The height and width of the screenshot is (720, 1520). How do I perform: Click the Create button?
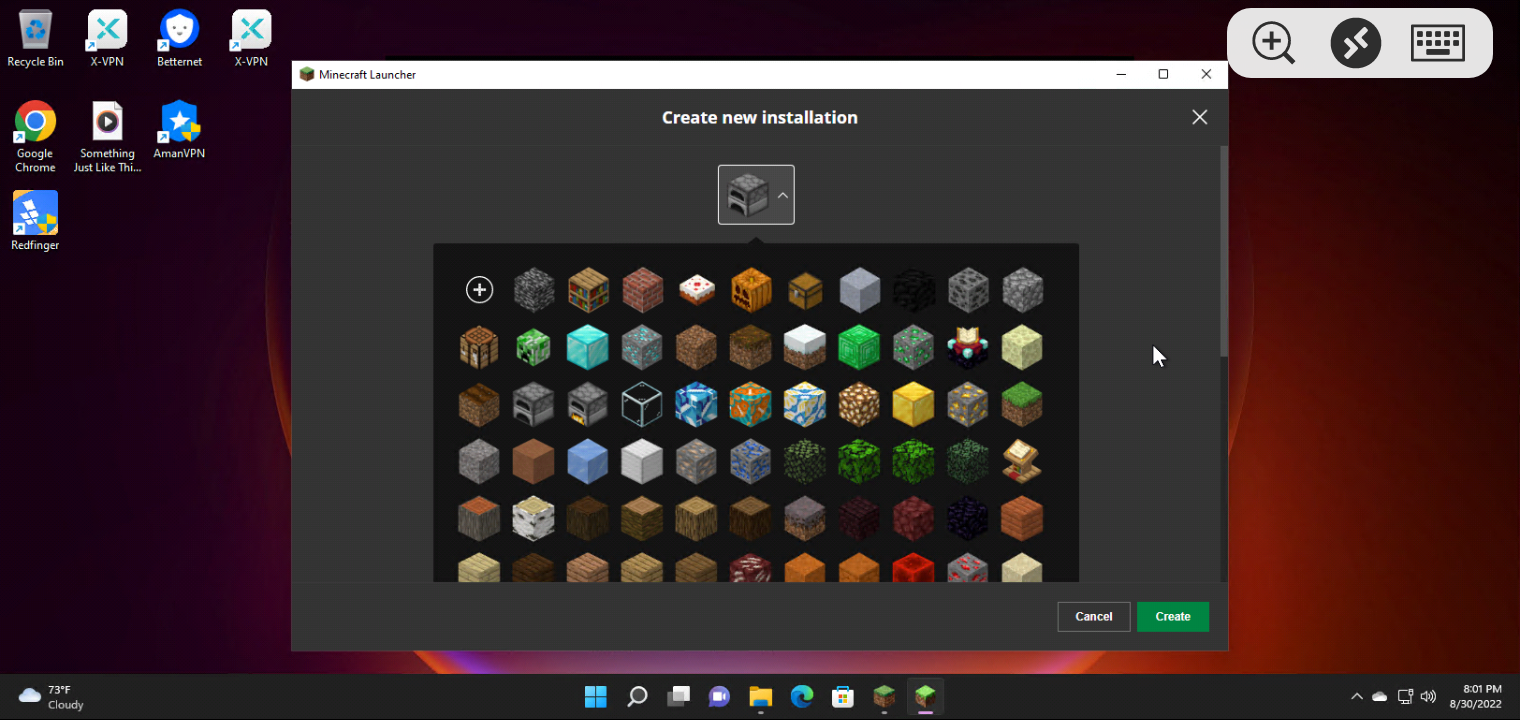[x=1172, y=616]
